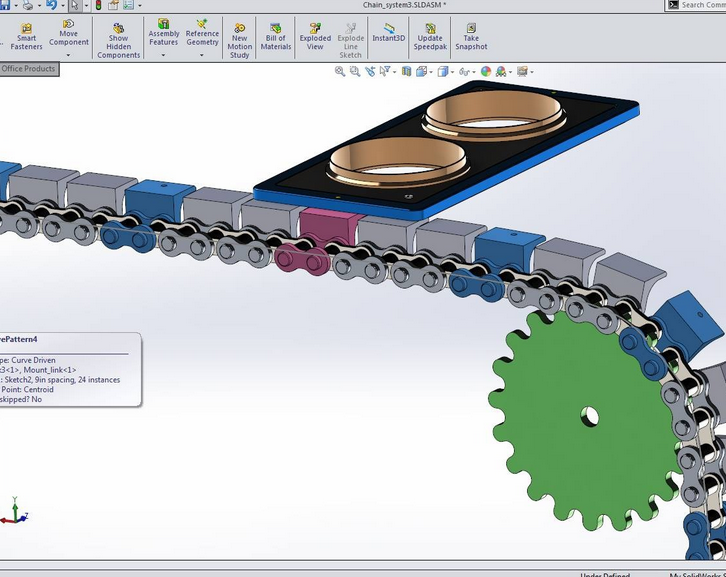Image resolution: width=726 pixels, height=577 pixels.
Task: Take Snapshot of the assembly
Action: (471, 36)
